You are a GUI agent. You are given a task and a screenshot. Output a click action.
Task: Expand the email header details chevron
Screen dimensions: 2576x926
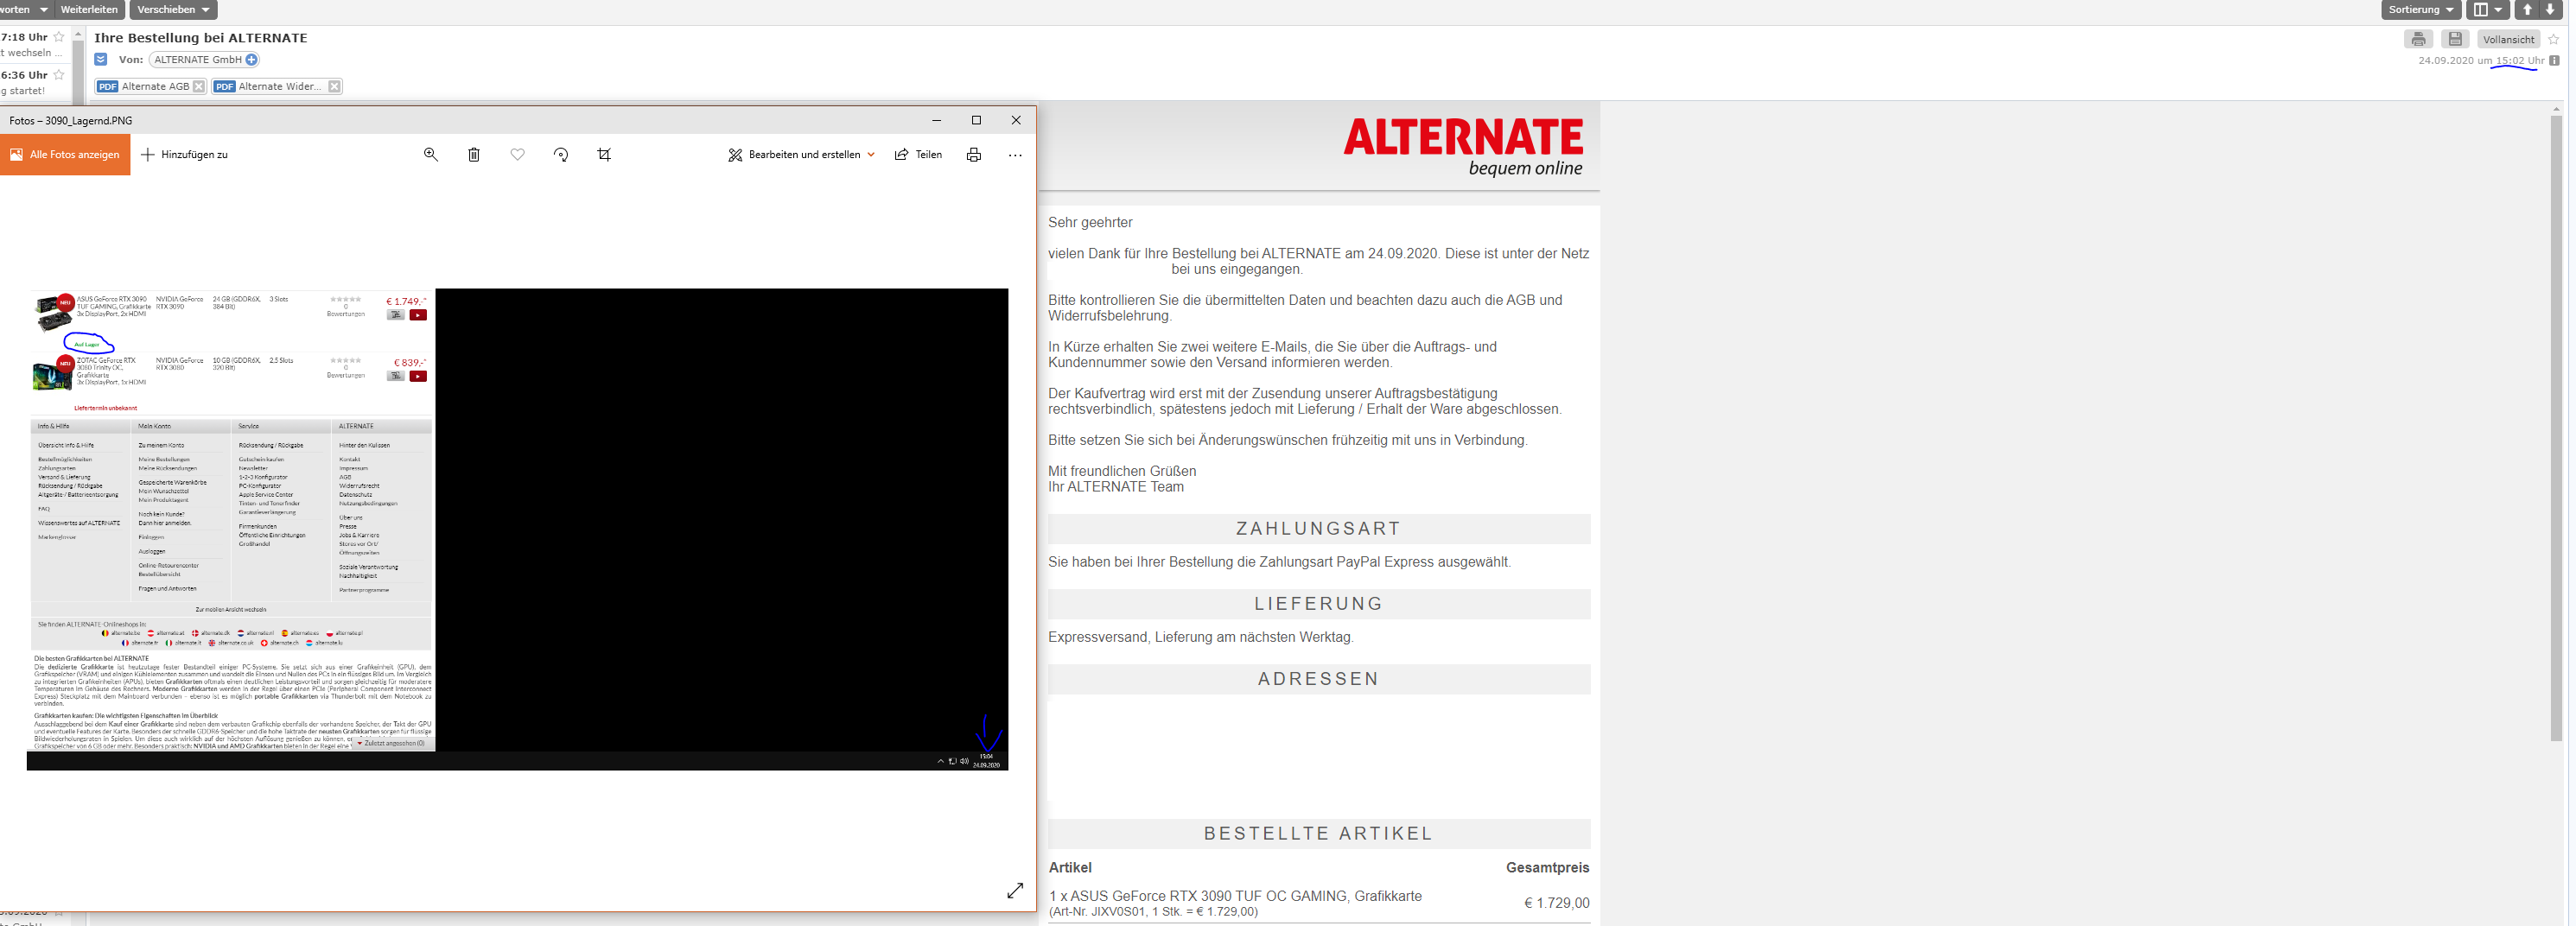tap(101, 60)
